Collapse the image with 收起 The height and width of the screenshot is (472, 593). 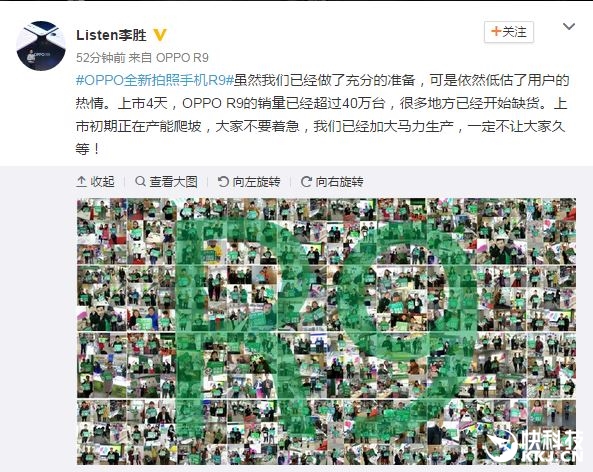coord(95,182)
